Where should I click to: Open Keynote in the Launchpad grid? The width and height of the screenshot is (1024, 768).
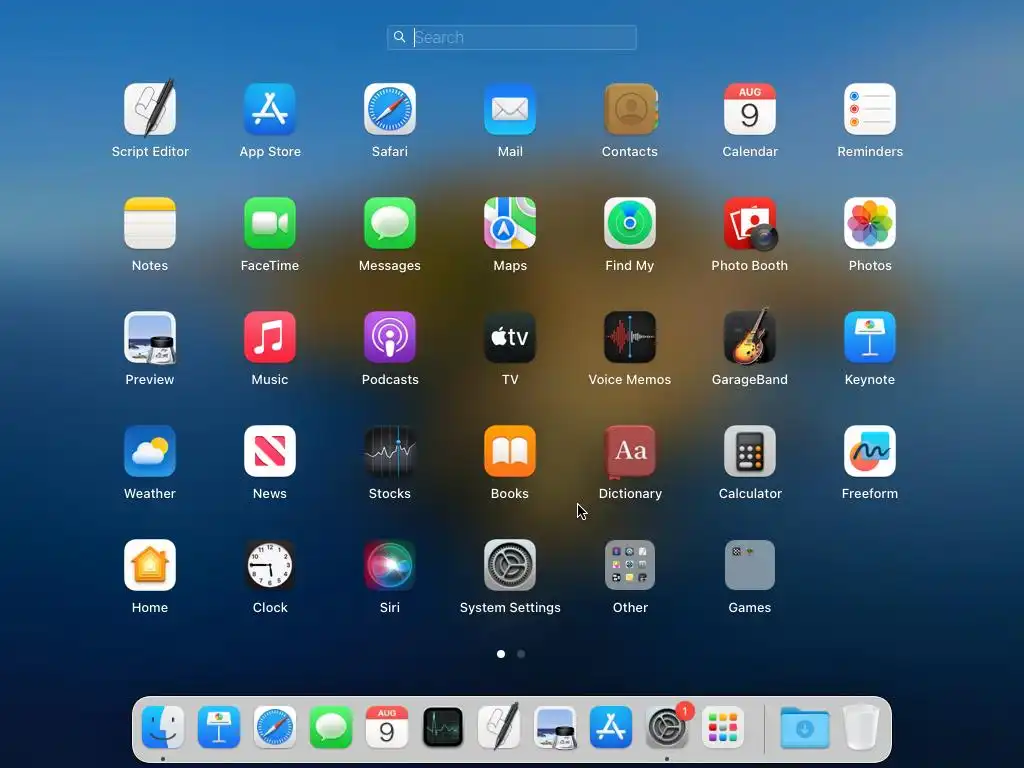[870, 337]
